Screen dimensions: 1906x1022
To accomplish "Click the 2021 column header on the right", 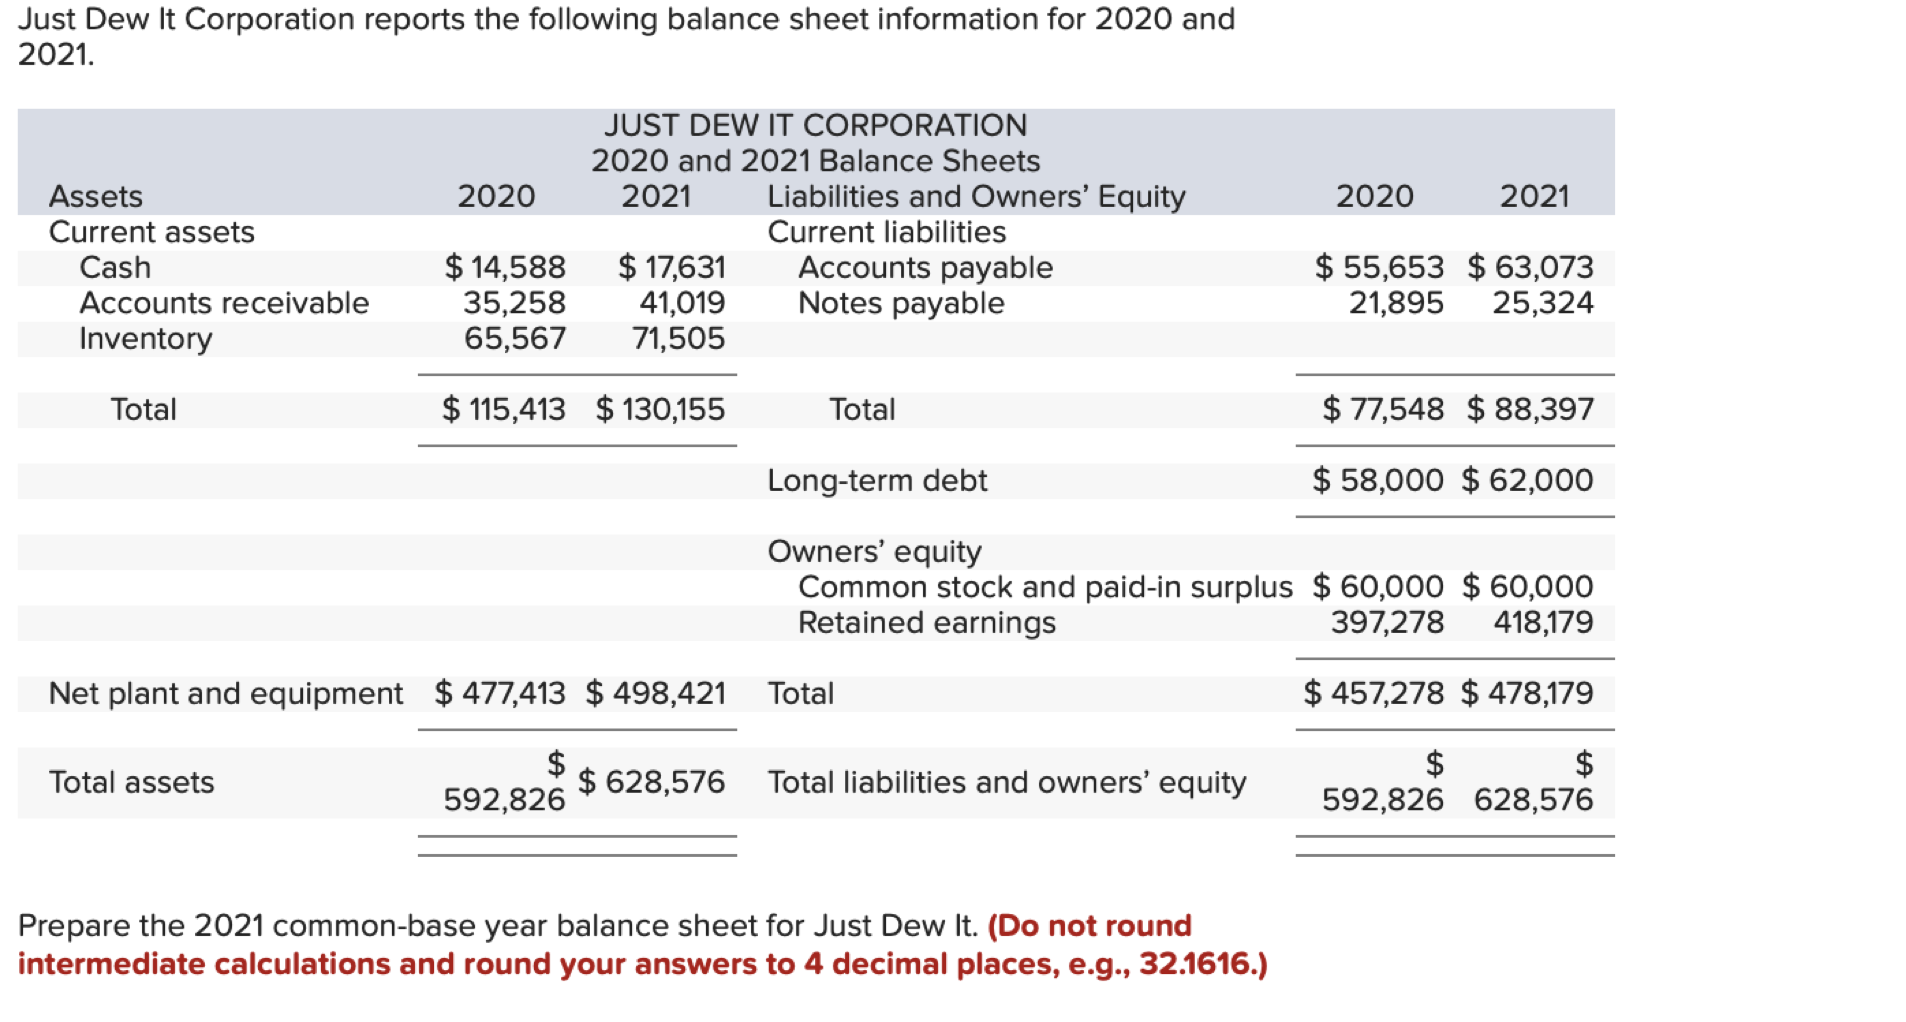I will click(x=1534, y=196).
